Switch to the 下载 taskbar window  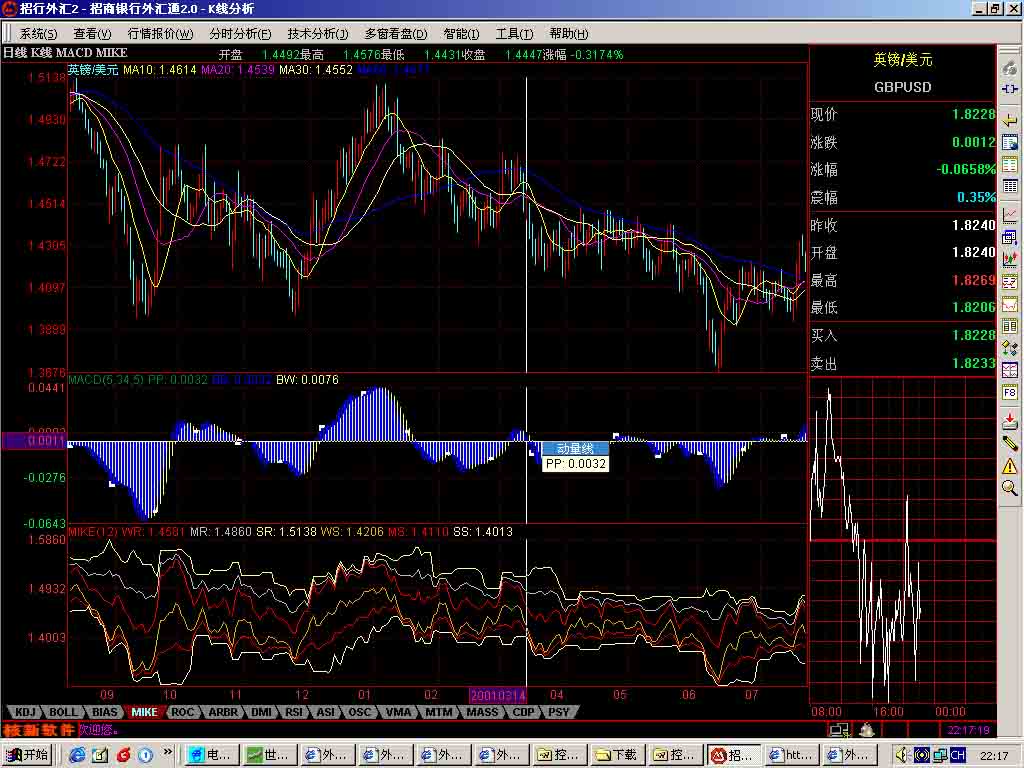[616, 755]
